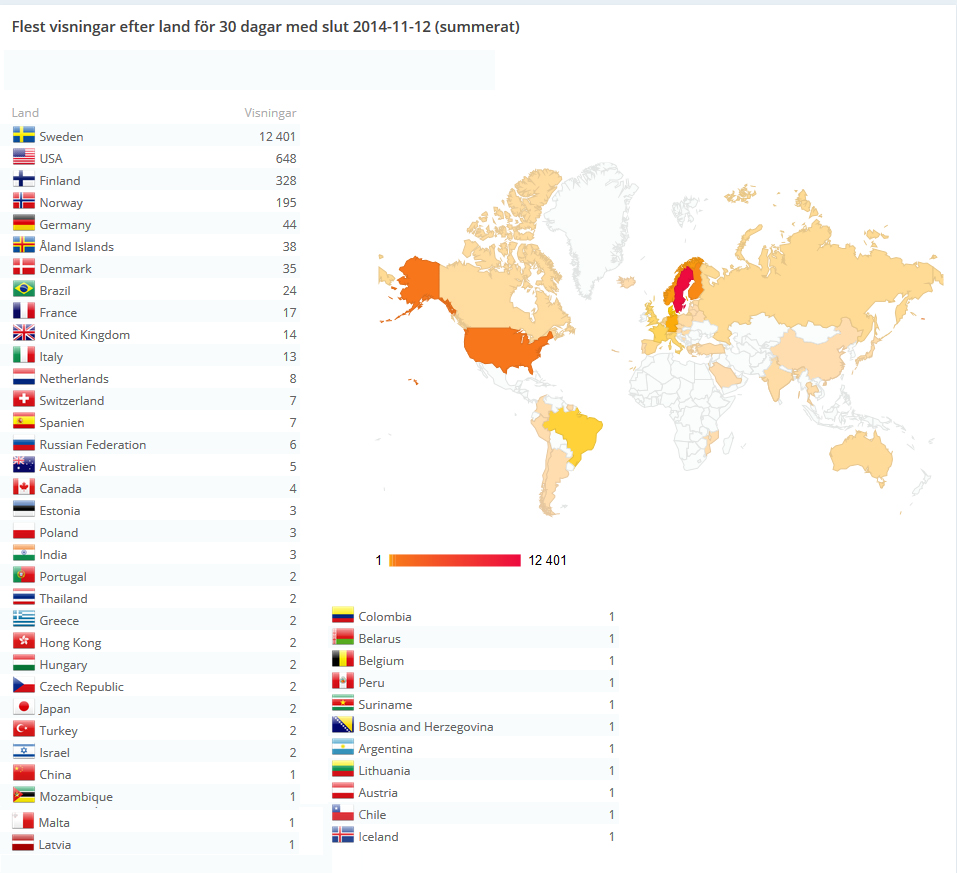Click the USA flag icon

pyautogui.click(x=24, y=157)
